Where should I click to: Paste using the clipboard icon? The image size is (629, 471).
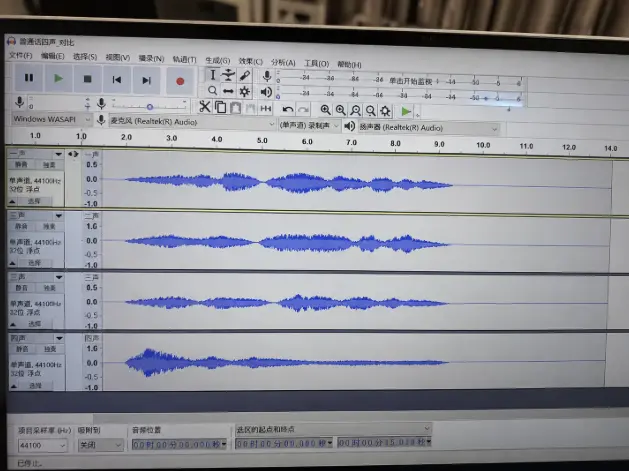point(235,108)
